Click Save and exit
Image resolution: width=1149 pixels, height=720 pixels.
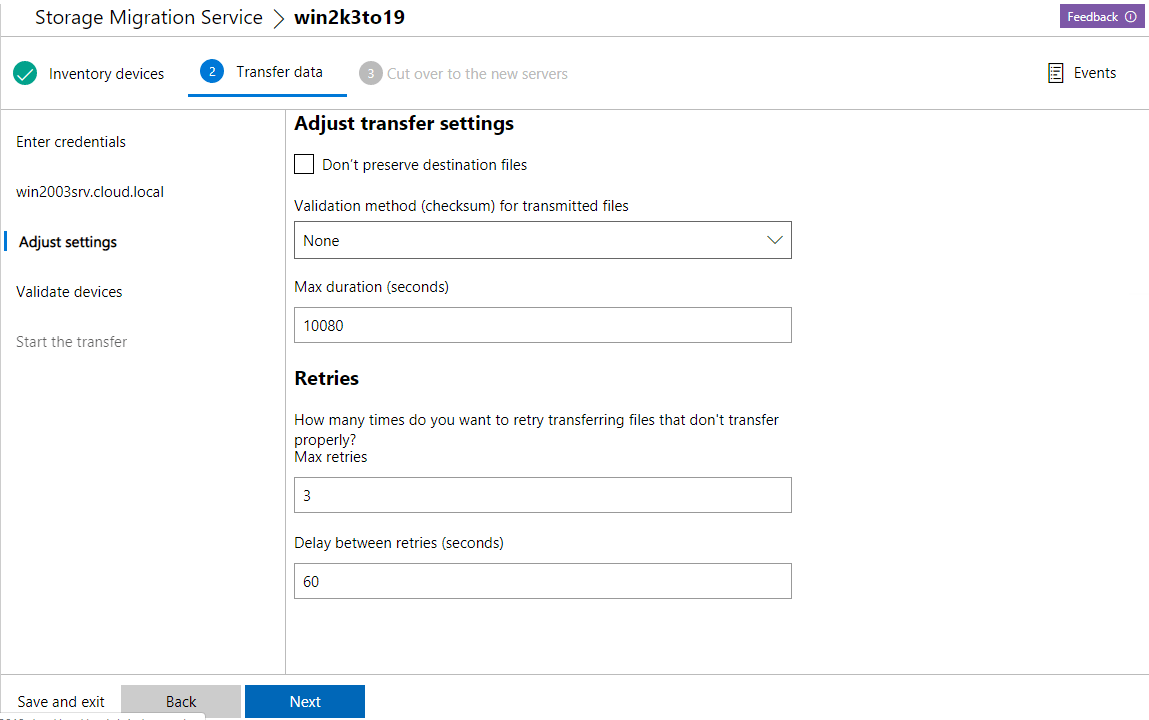pos(61,701)
